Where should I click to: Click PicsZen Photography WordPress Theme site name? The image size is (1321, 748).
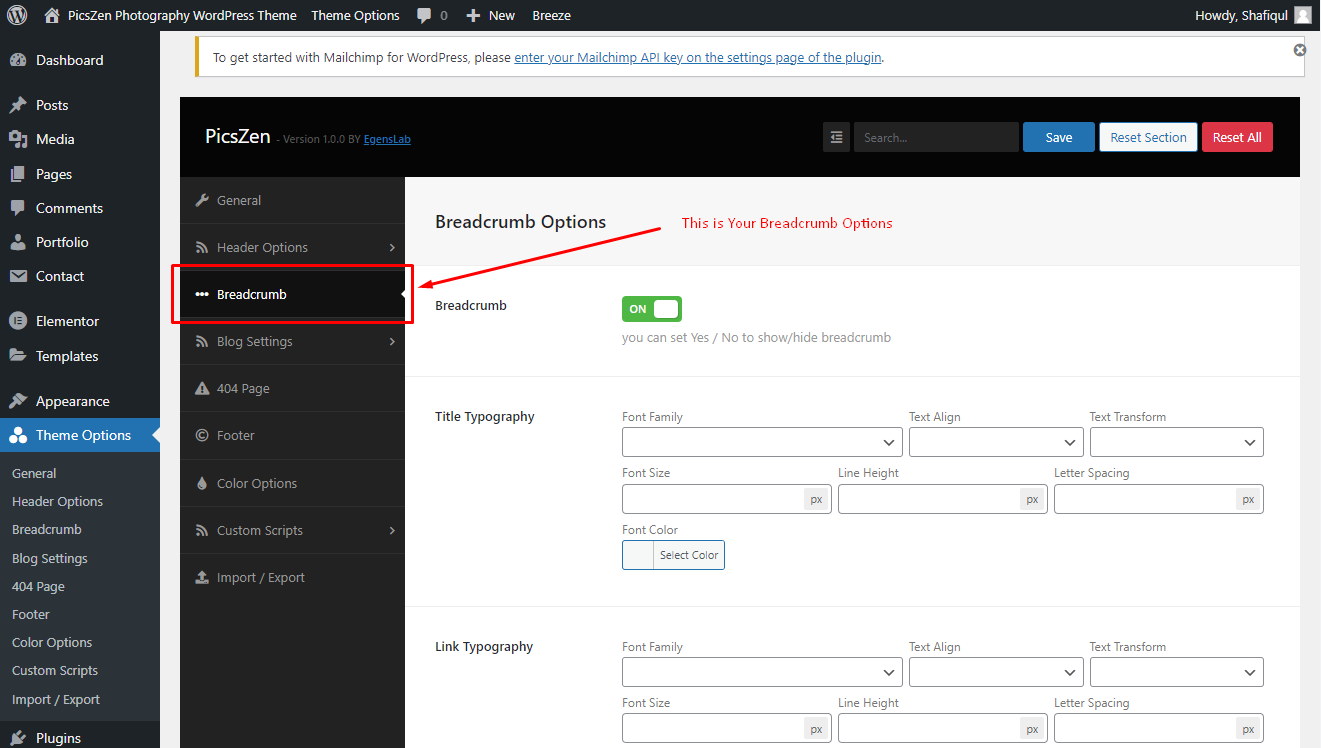pyautogui.click(x=182, y=15)
